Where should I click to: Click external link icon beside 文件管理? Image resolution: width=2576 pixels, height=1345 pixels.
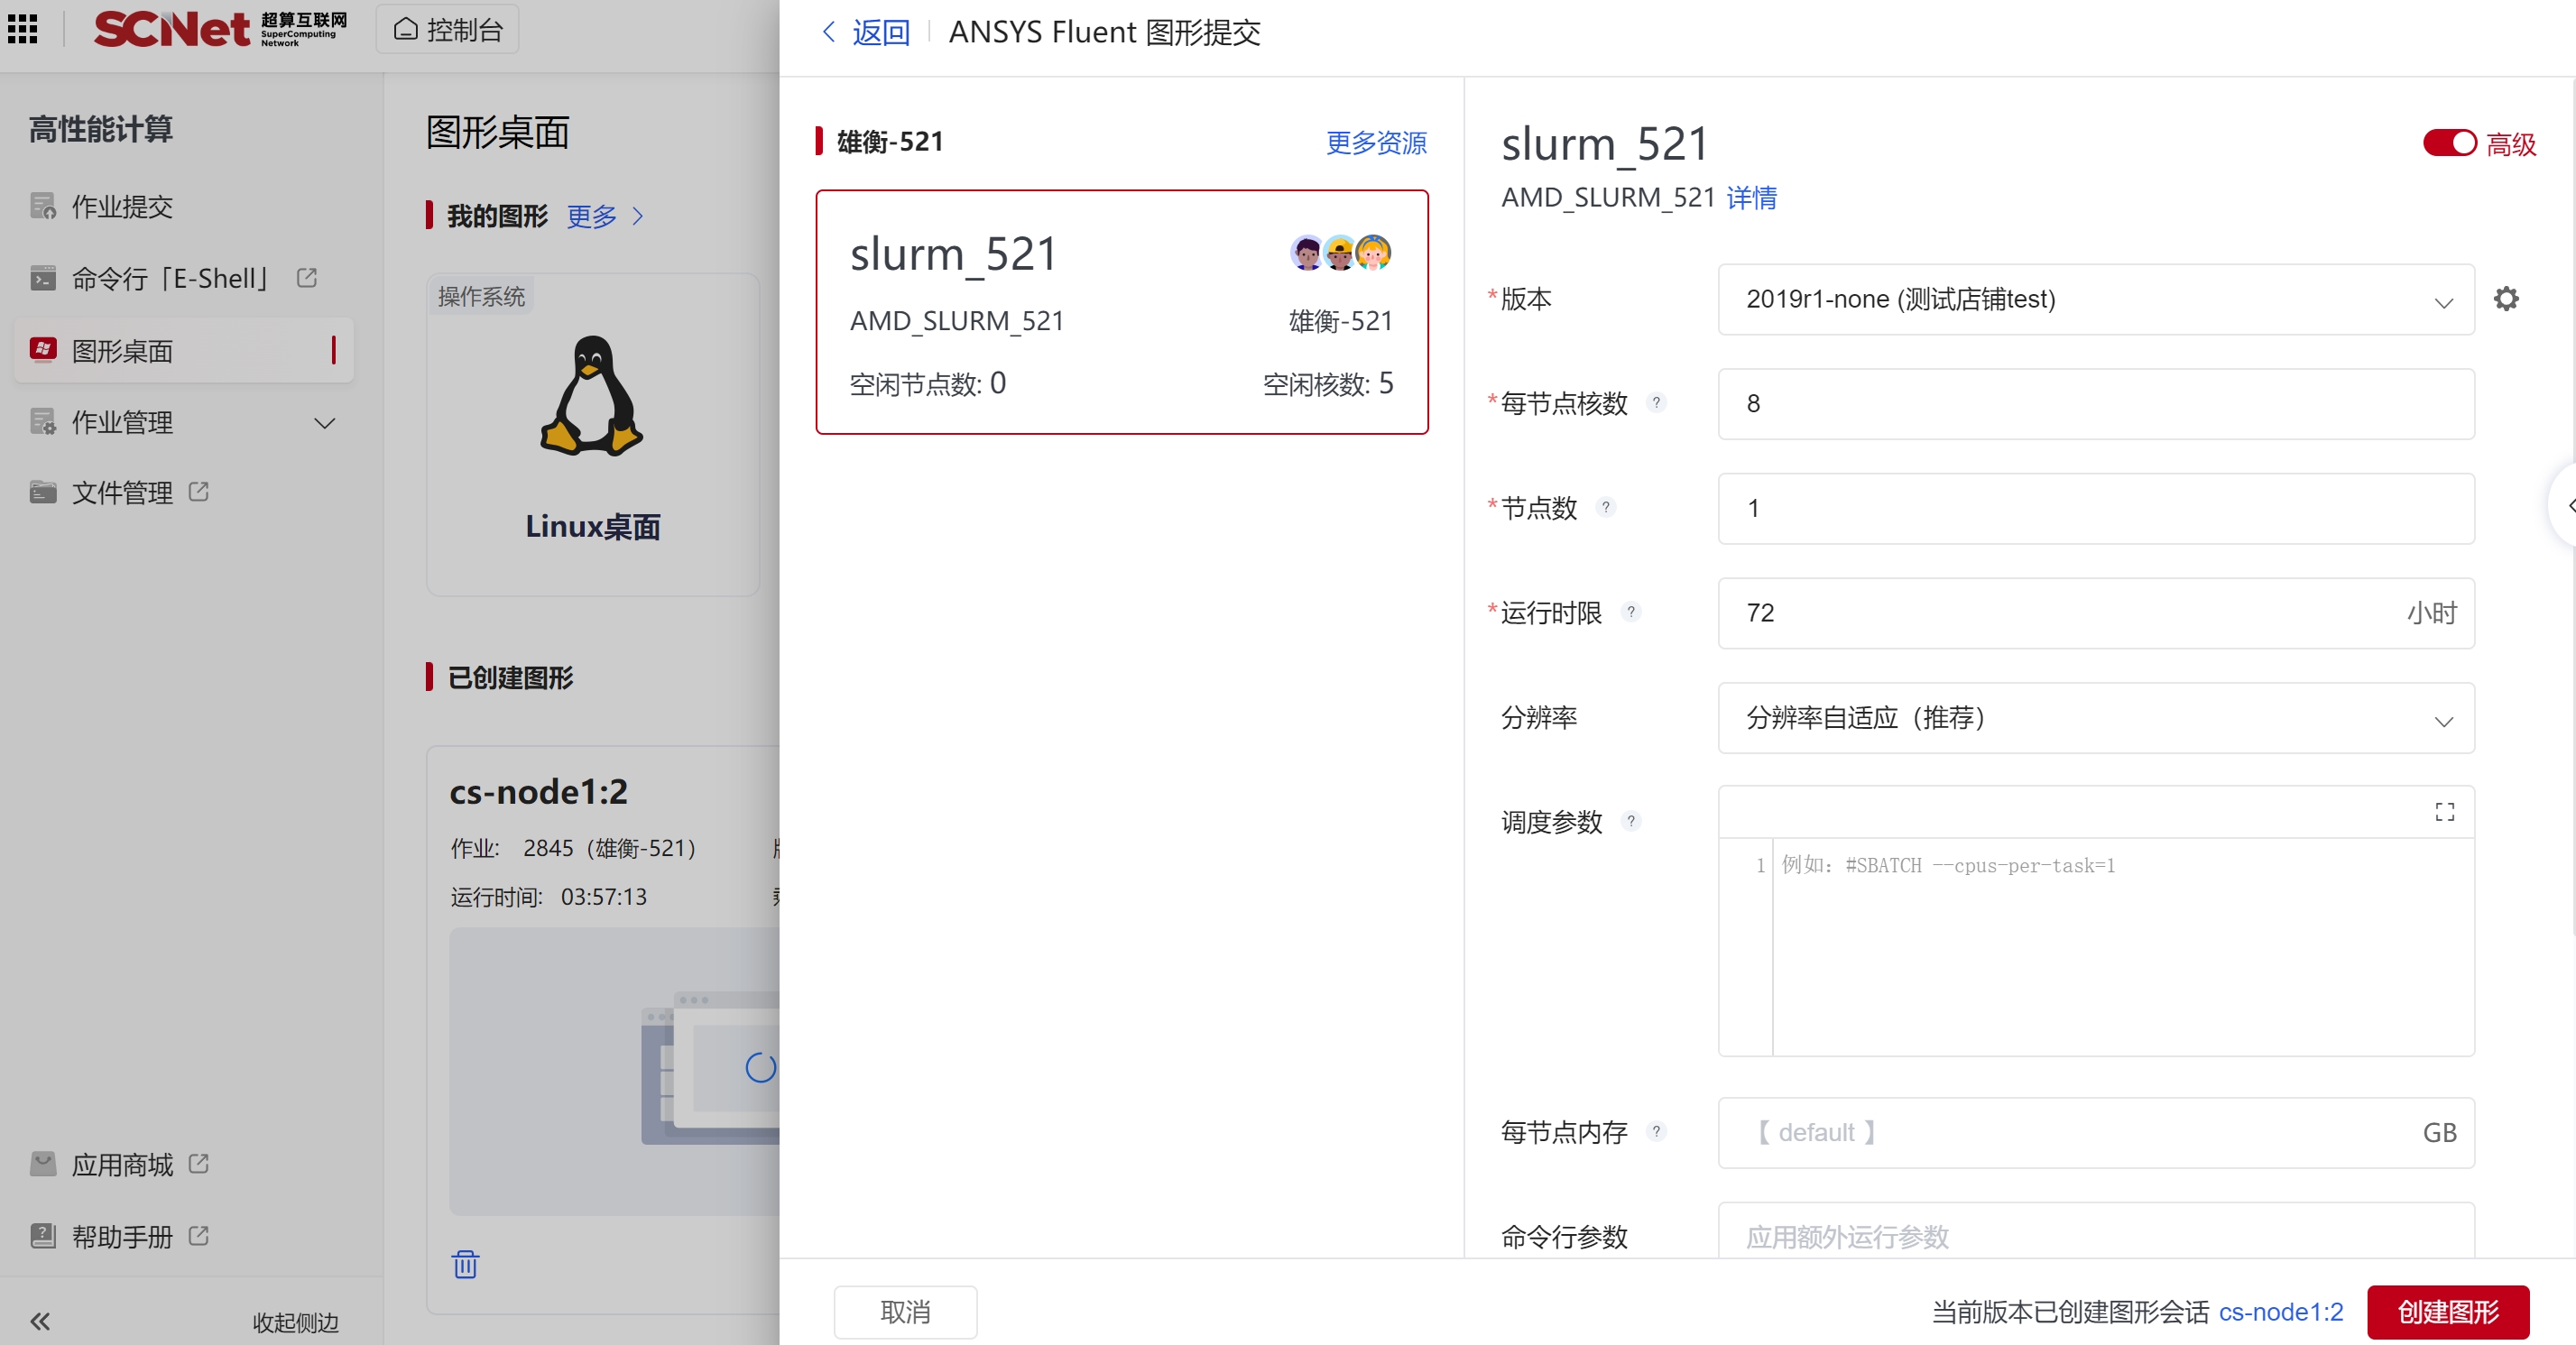coord(198,491)
